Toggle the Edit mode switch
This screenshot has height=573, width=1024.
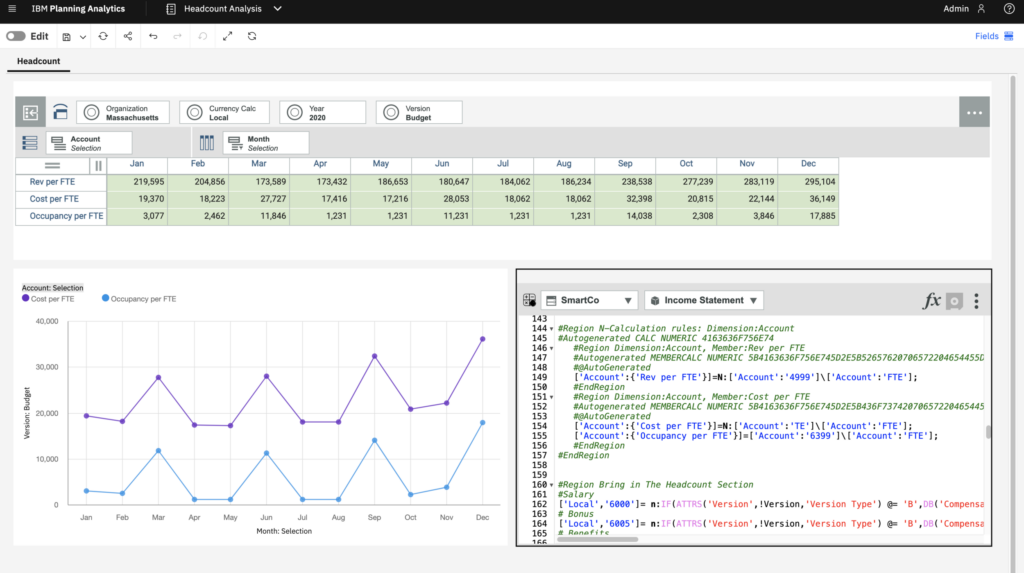click(15, 36)
